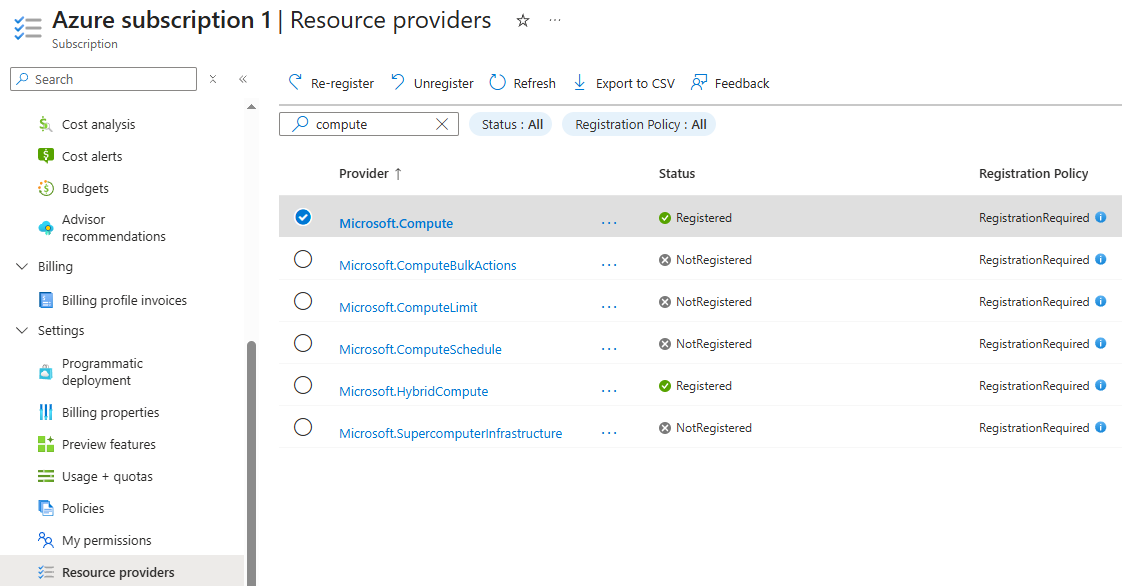The height and width of the screenshot is (586, 1122).
Task: Open the ellipsis menu for Microsoft.ComputeLimit
Action: tap(609, 308)
